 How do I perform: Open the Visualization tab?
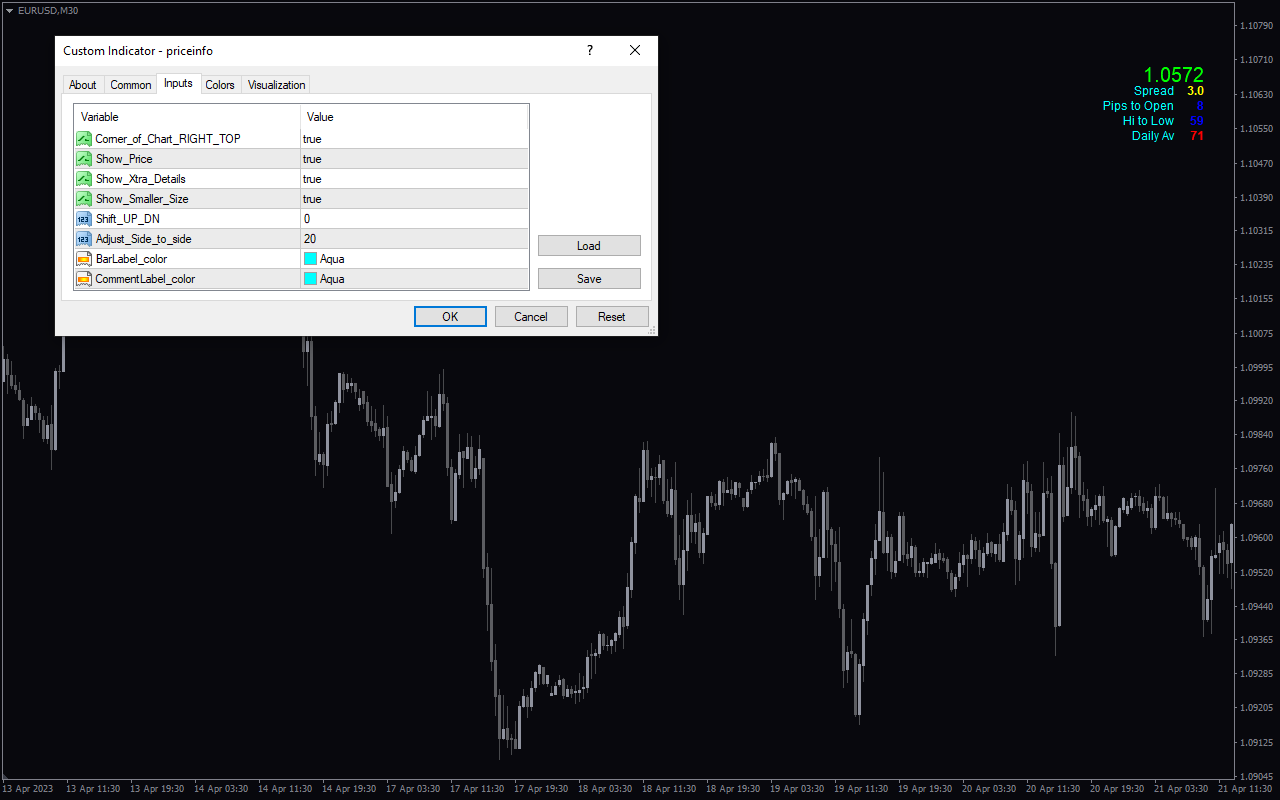pyautogui.click(x=276, y=85)
